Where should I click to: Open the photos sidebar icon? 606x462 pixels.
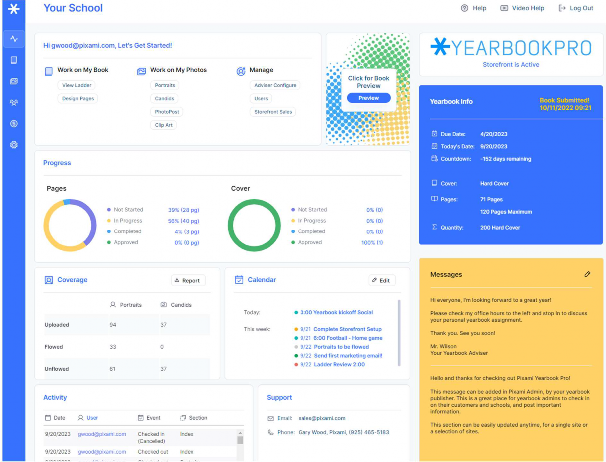tap(14, 81)
